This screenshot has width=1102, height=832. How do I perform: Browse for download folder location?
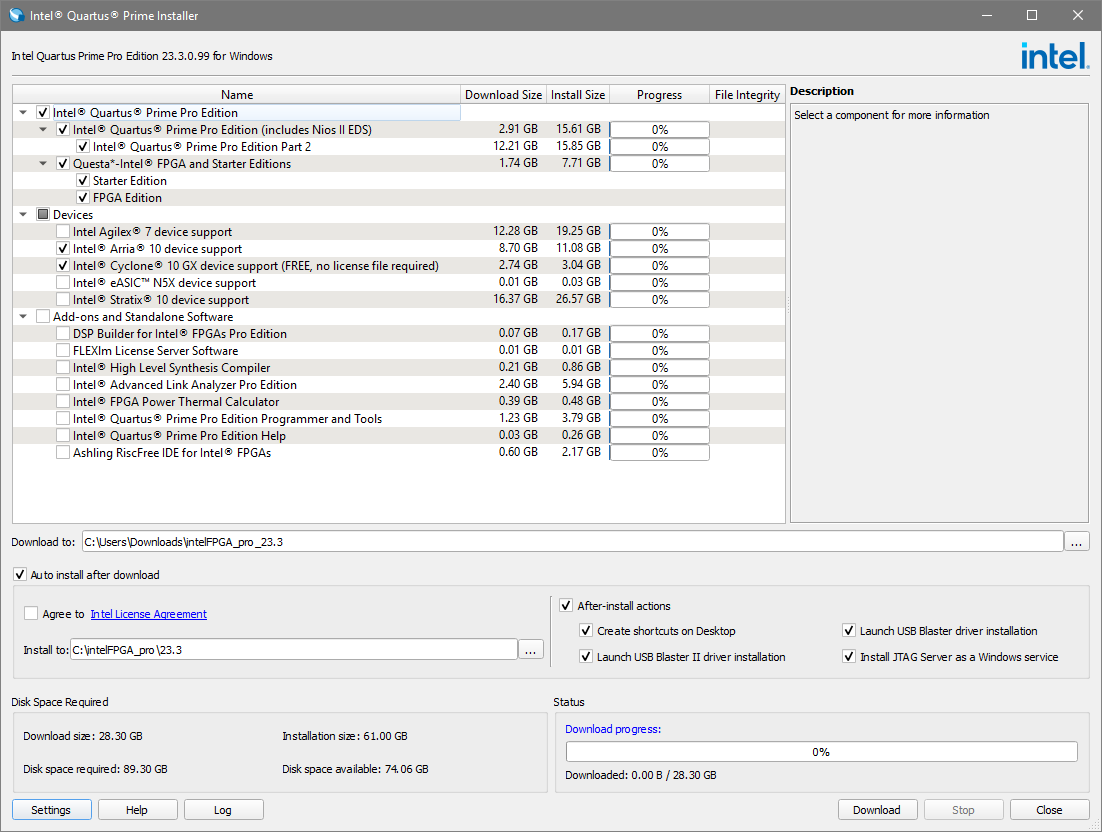1076,542
